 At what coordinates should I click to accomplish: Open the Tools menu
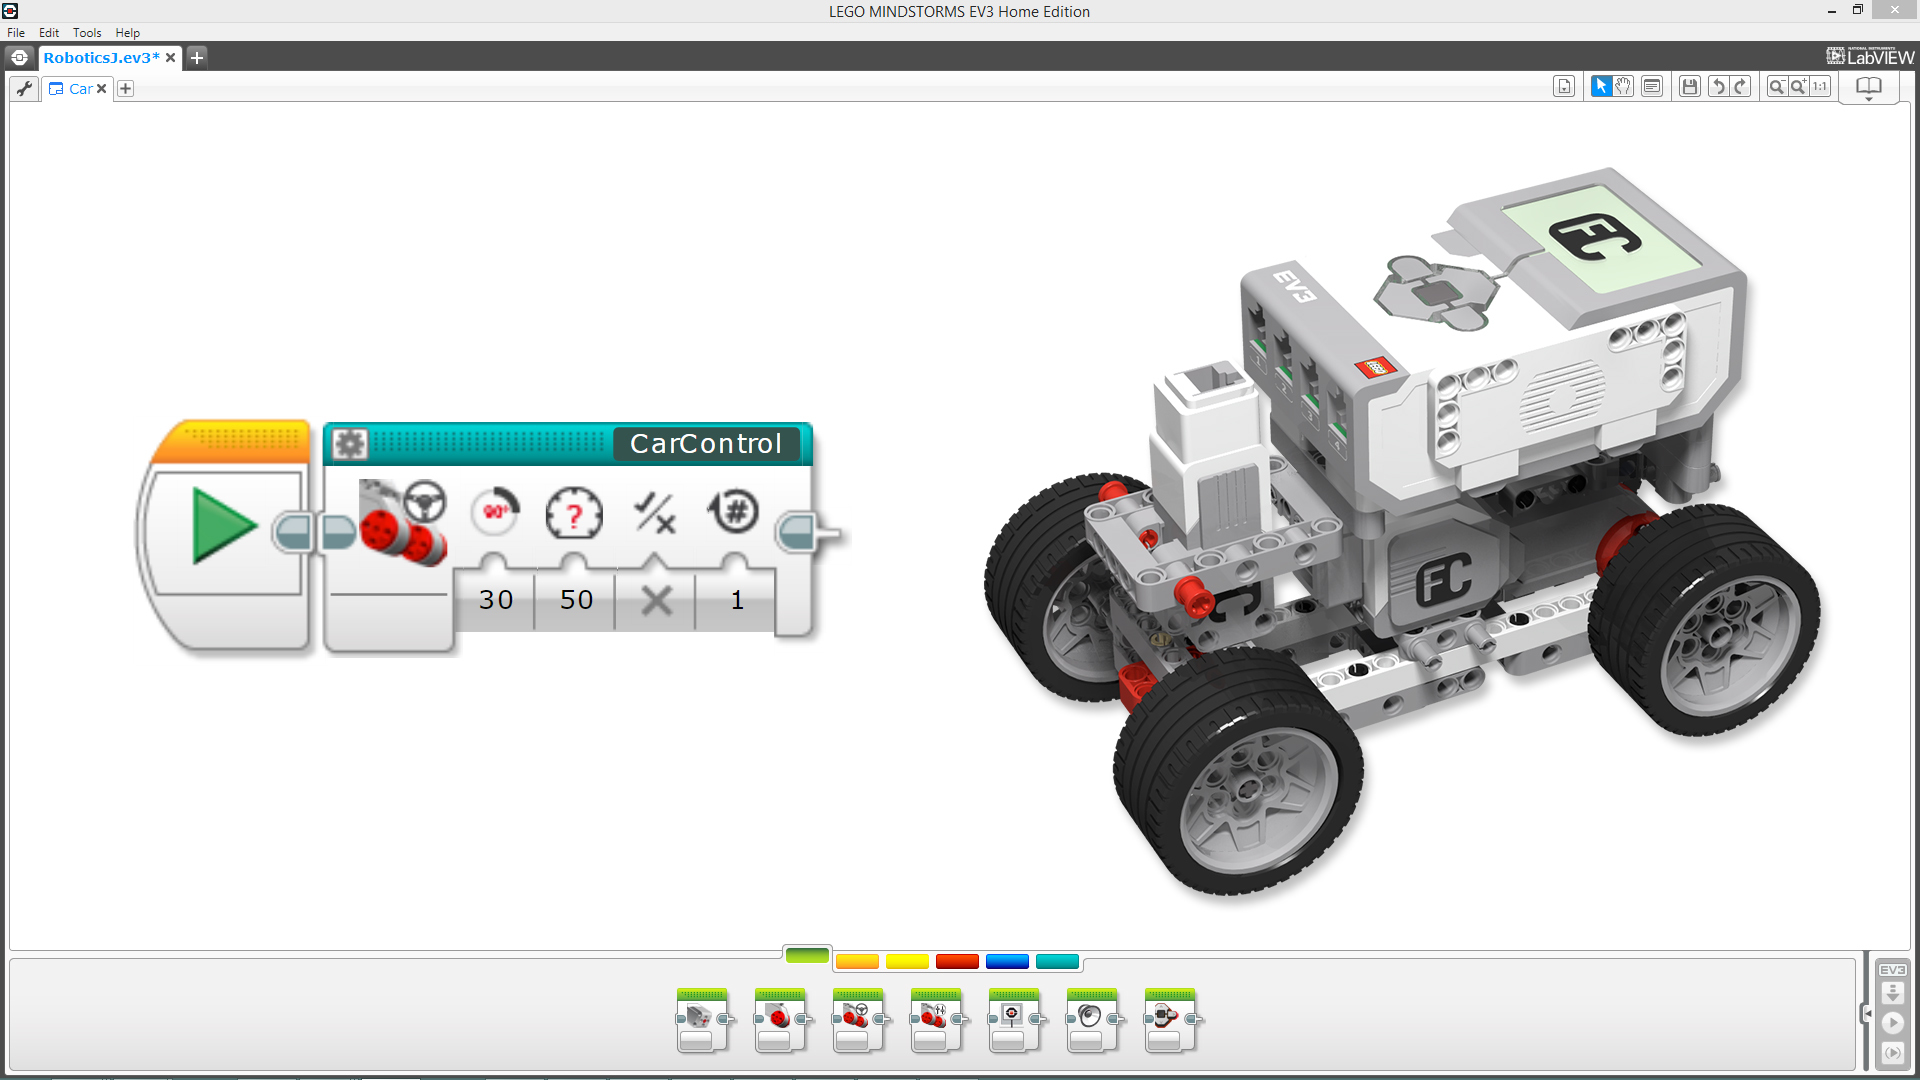coord(87,32)
